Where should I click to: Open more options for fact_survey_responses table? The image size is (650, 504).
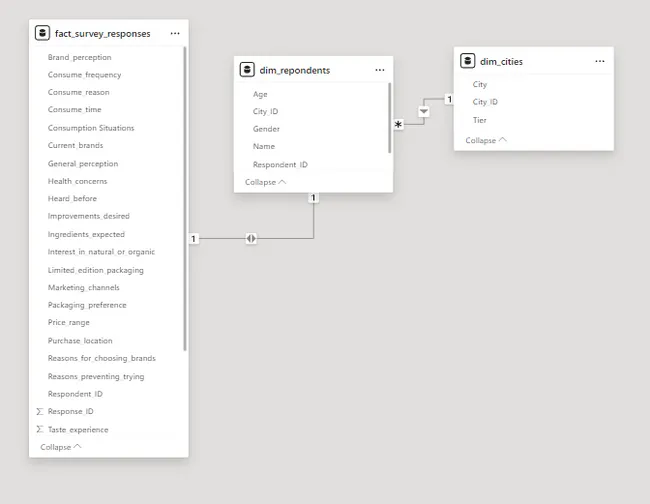175,33
